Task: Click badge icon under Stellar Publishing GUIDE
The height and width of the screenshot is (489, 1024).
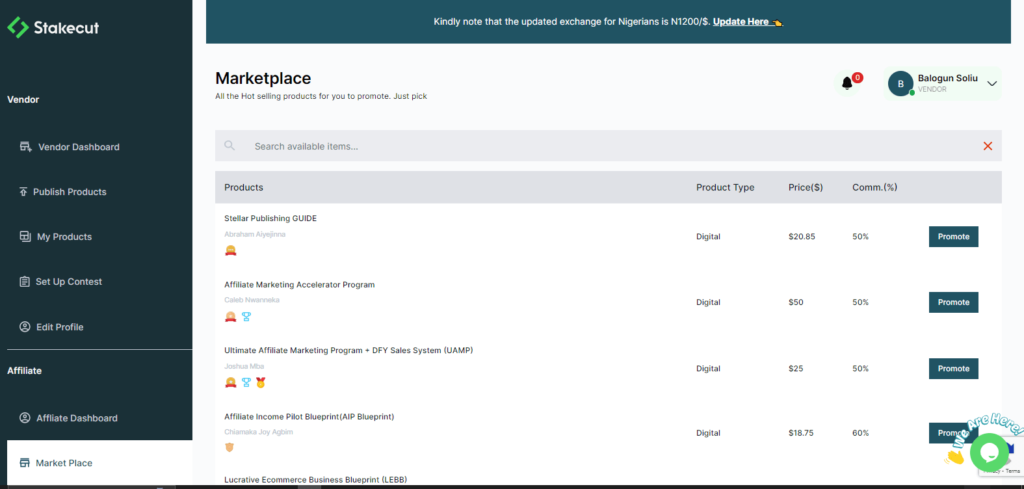Action: point(231,251)
